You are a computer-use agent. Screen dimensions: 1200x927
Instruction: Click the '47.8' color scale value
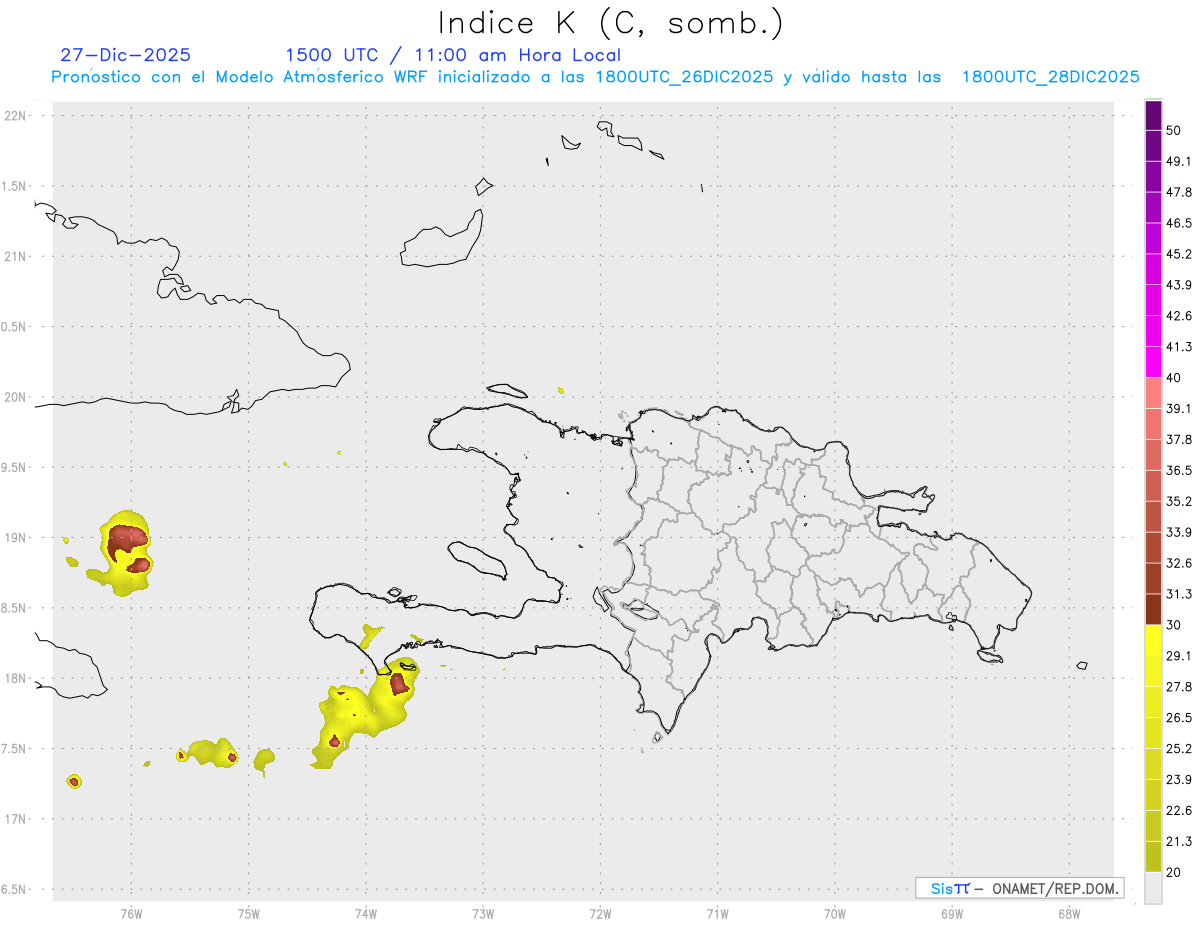point(1179,192)
